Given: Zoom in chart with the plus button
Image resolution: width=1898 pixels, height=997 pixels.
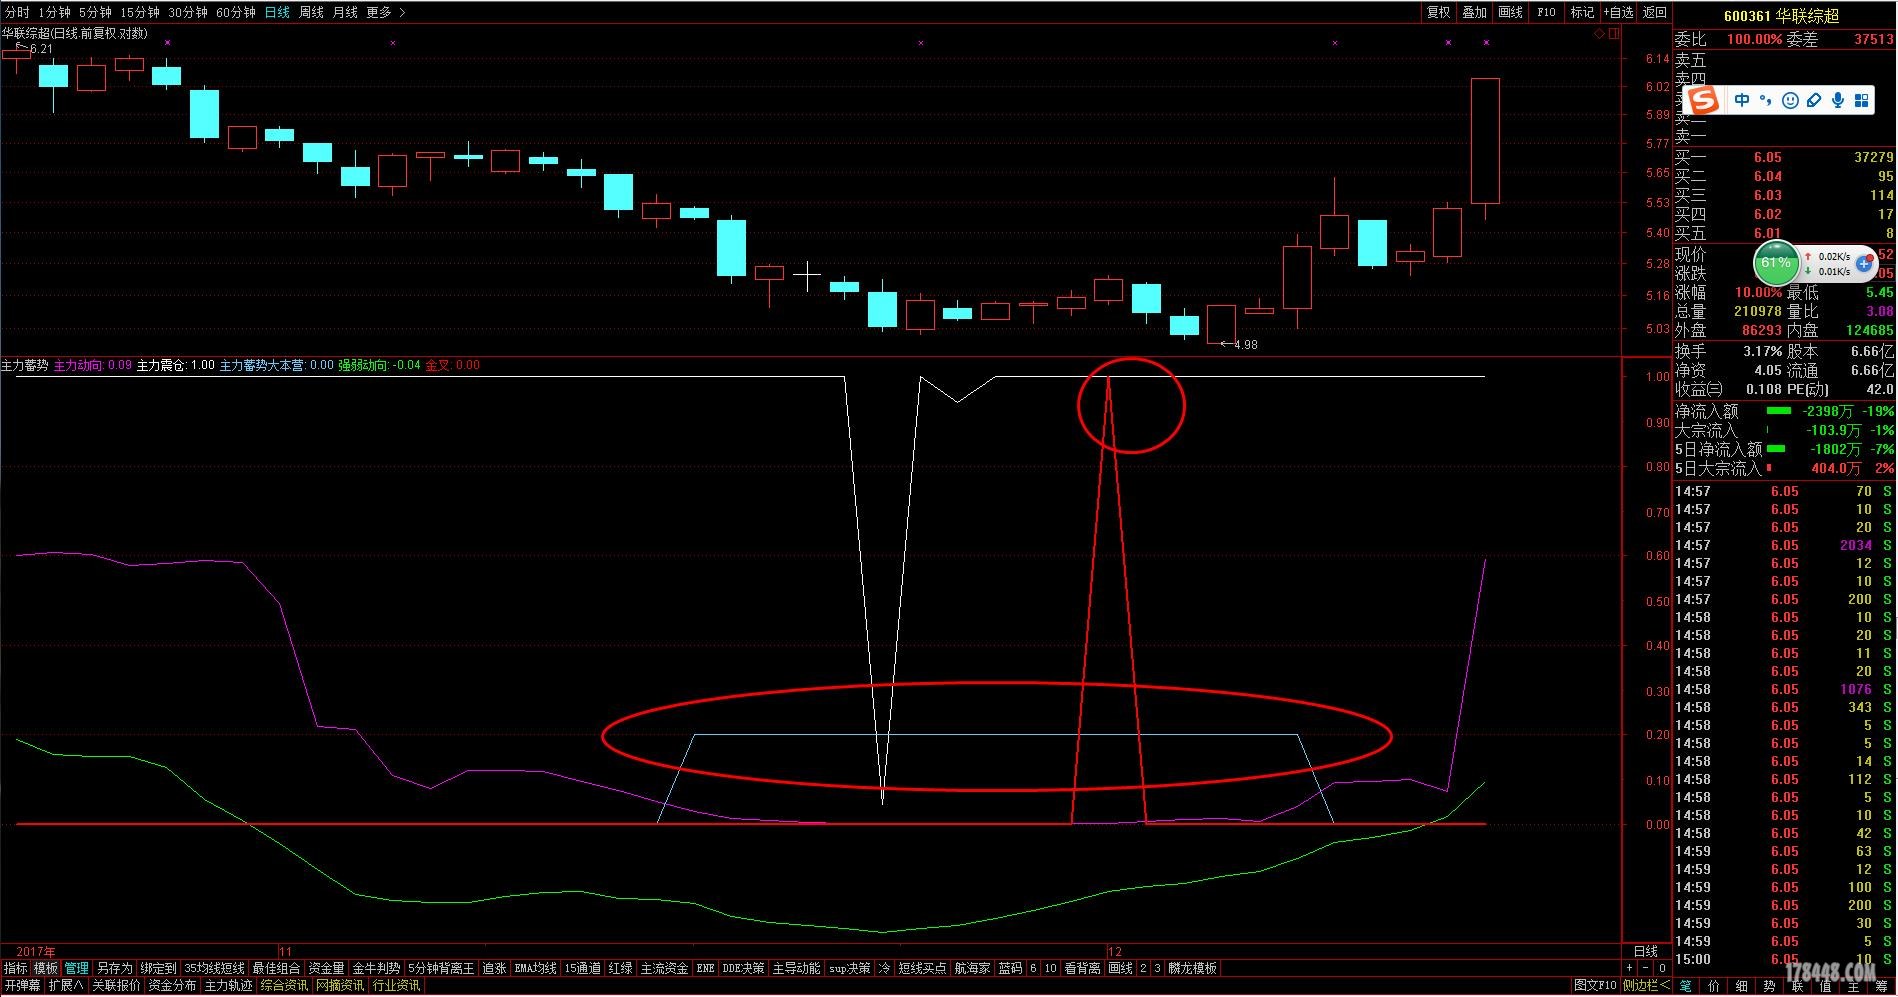Looking at the screenshot, I should pyautogui.click(x=1629, y=968).
